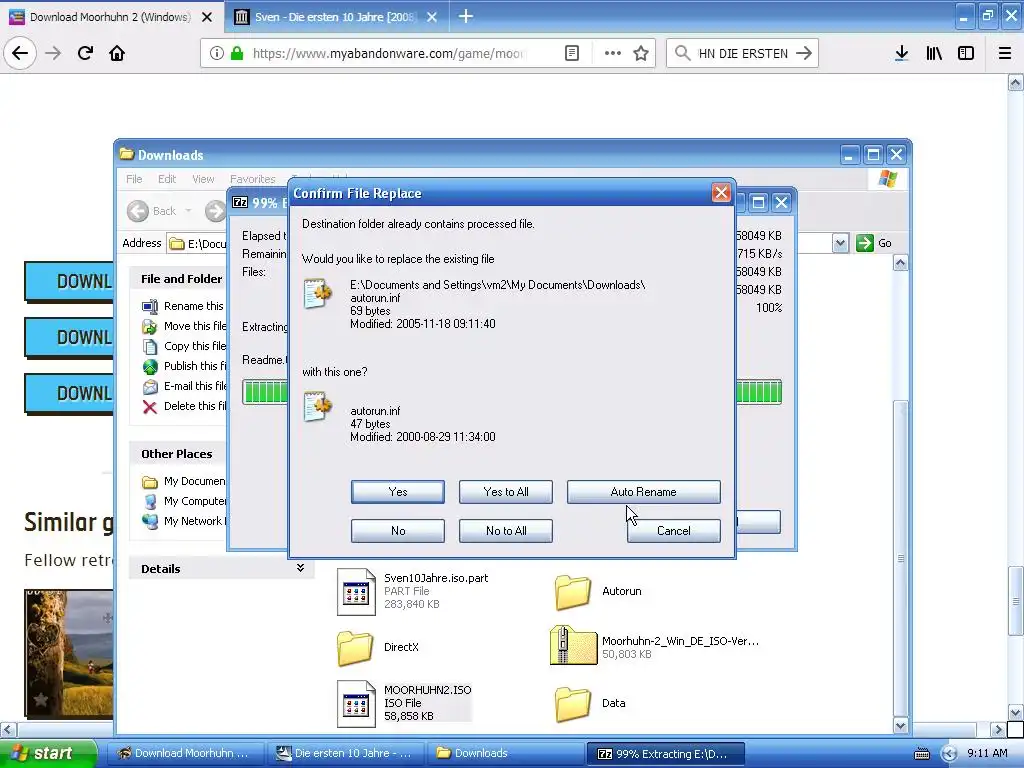Click Copy this file task
This screenshot has width=1024, height=768.
(185, 346)
